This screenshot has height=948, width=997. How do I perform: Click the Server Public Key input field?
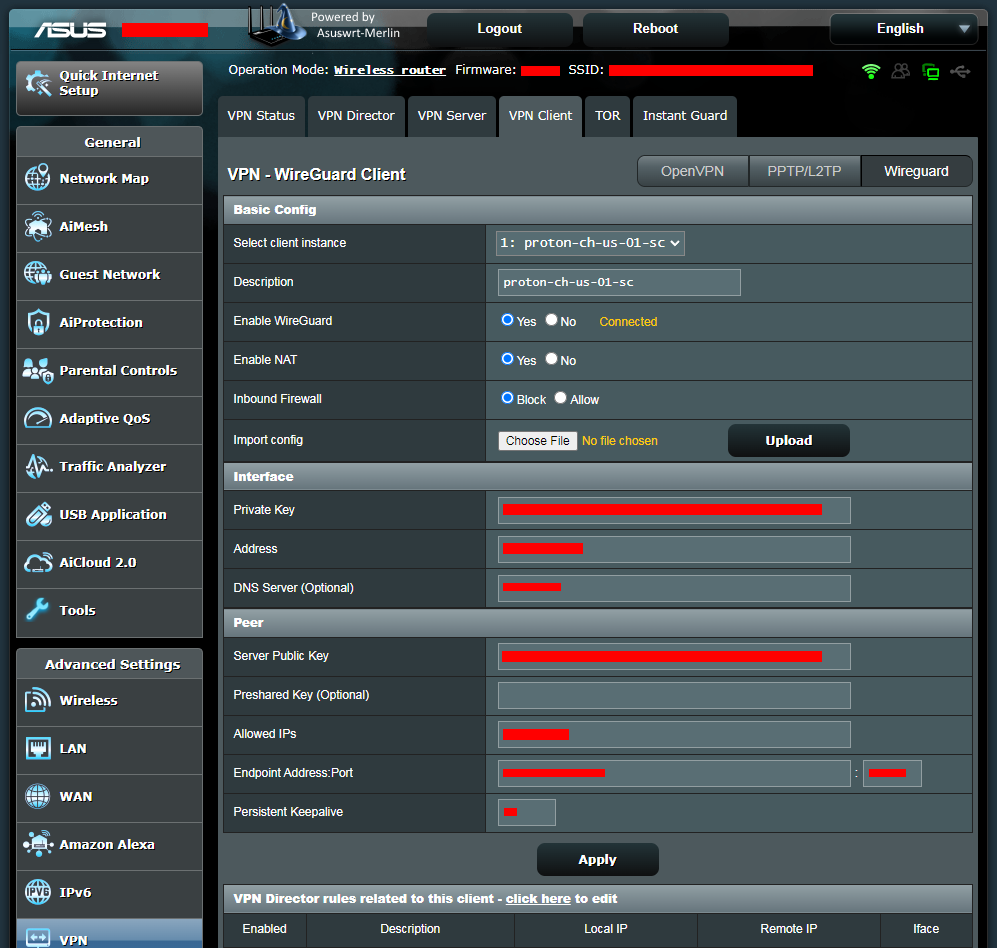(x=674, y=656)
